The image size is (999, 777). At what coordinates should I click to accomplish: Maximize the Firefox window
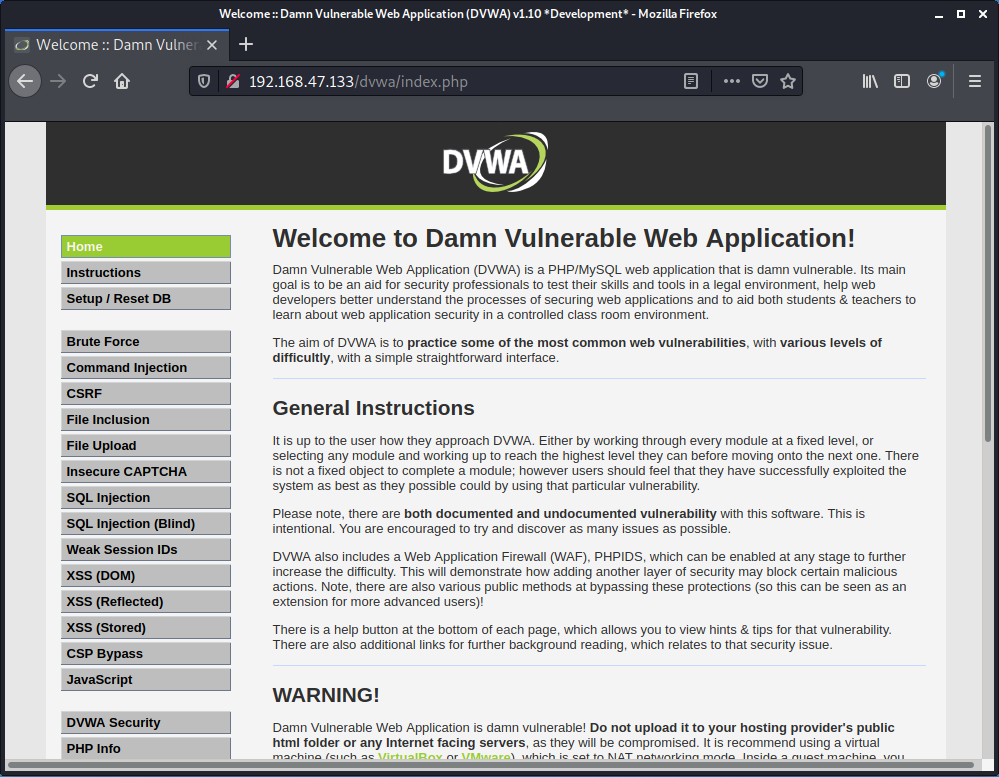point(961,14)
